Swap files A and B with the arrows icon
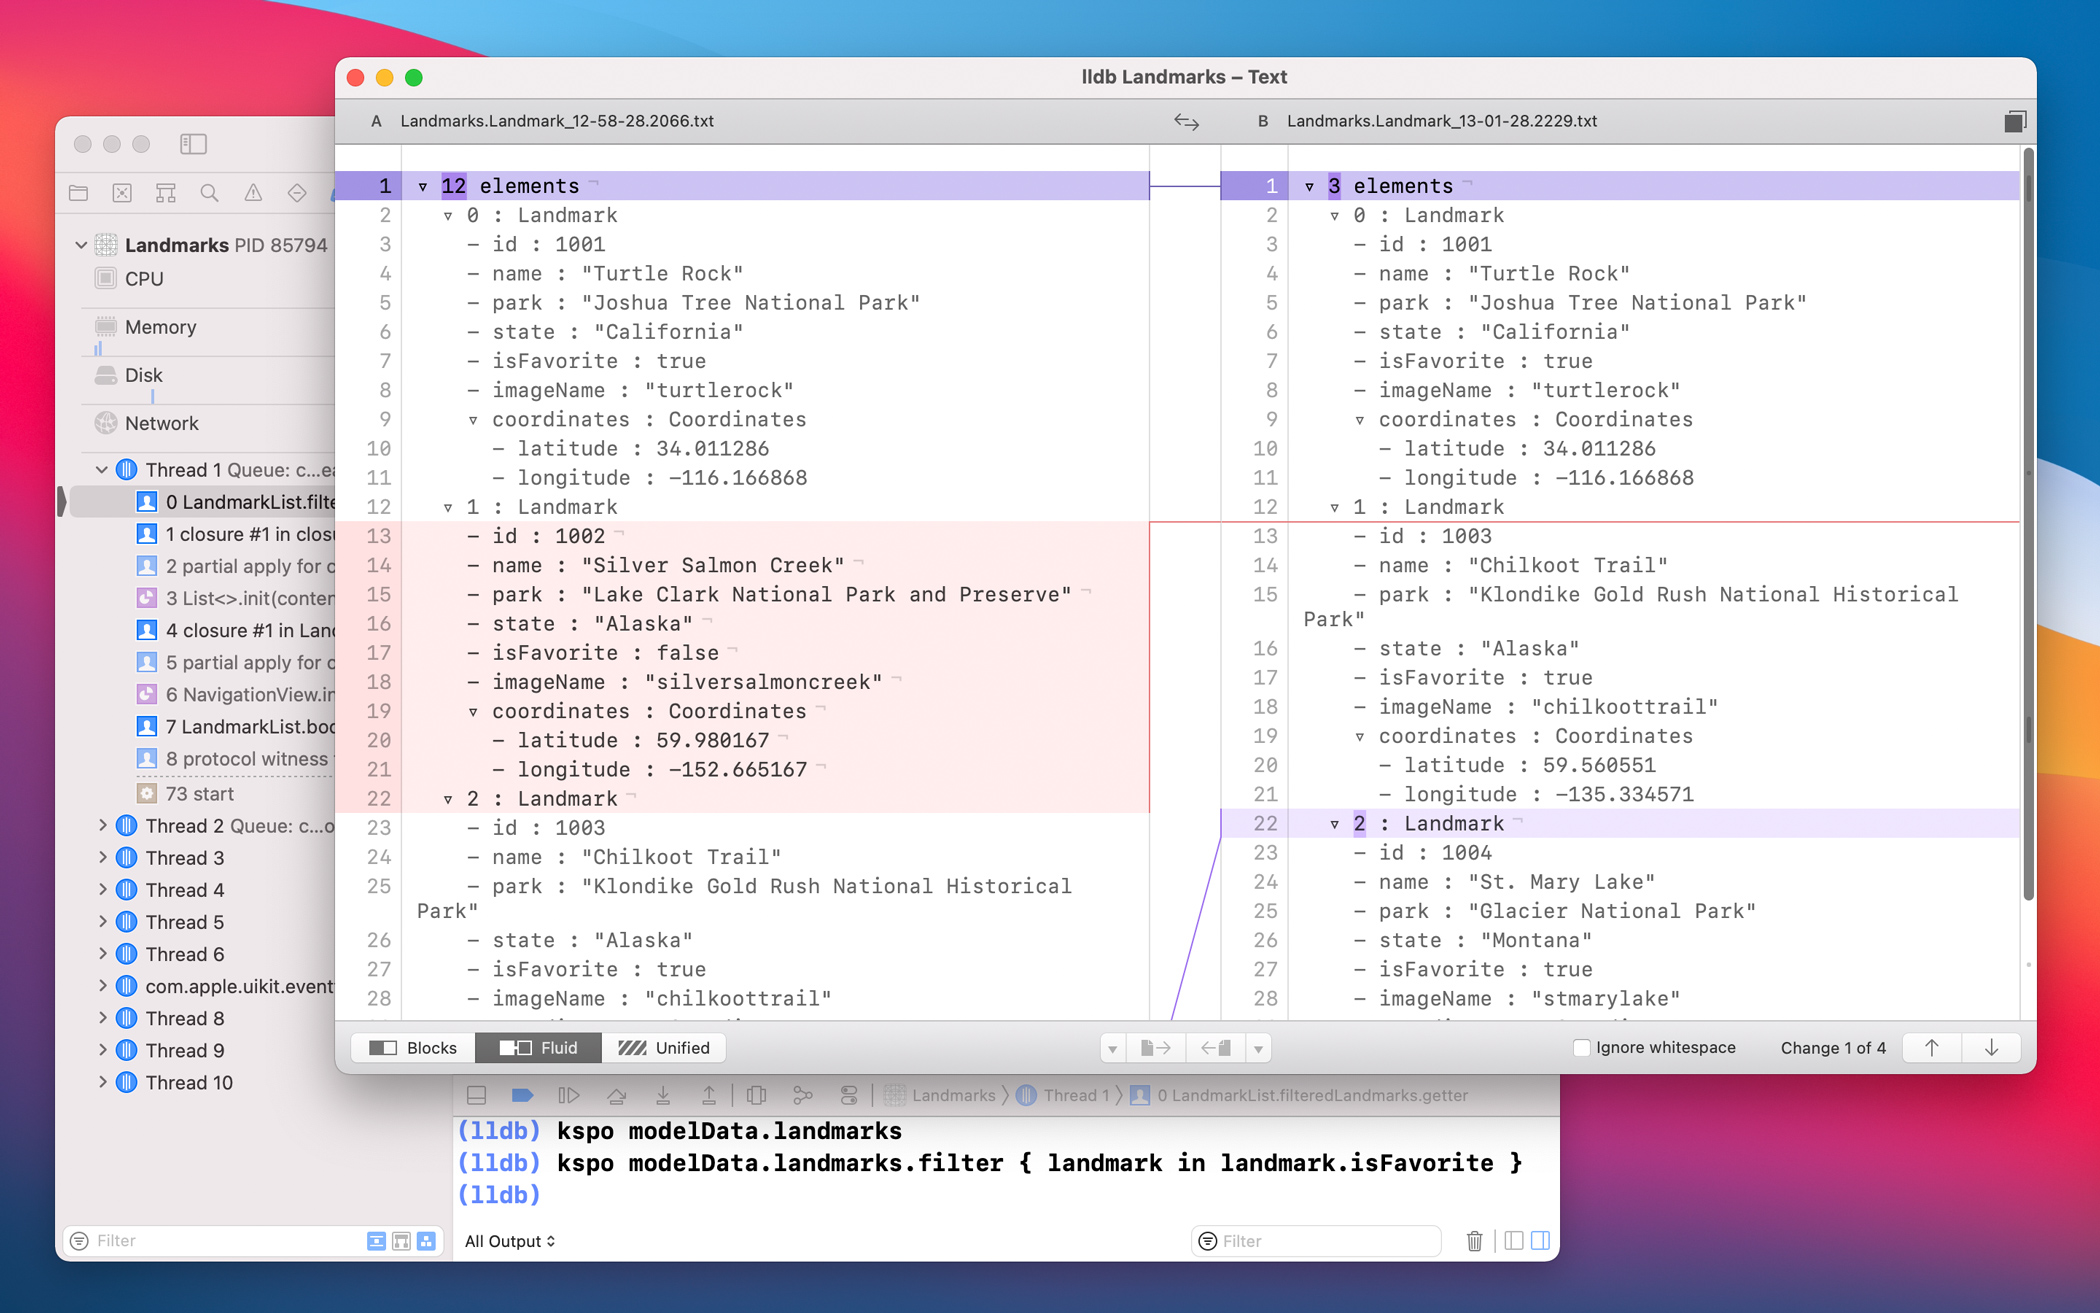This screenshot has height=1313, width=2100. coord(1186,121)
